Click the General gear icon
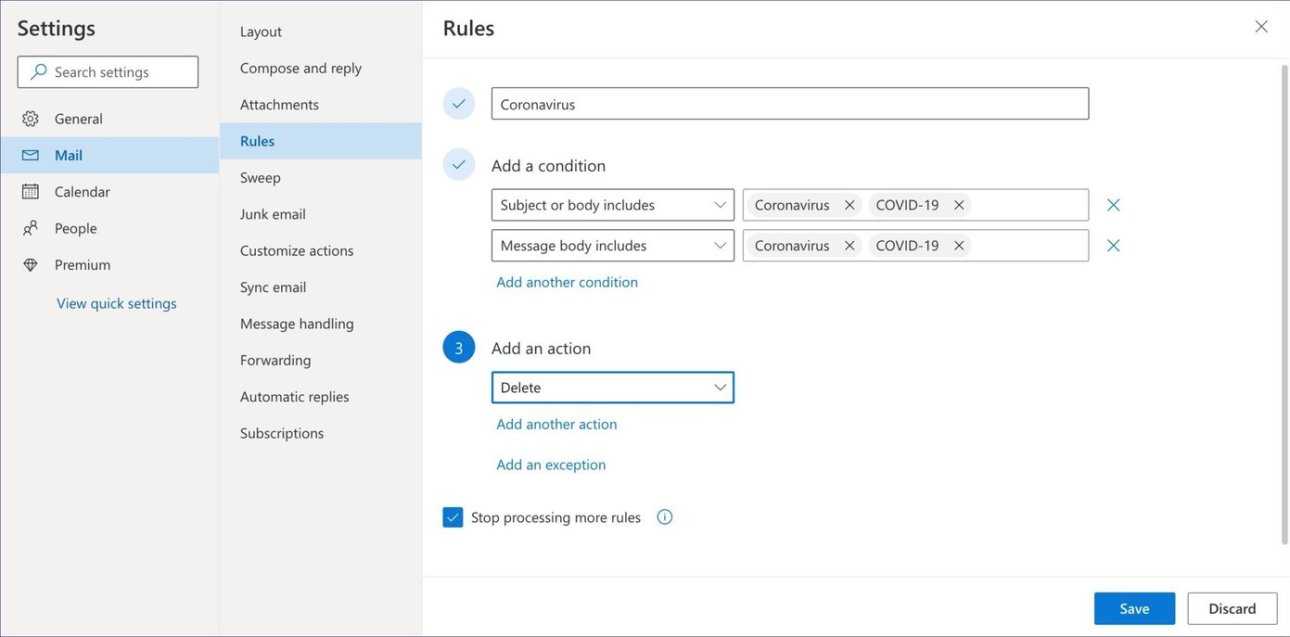Screen dimensions: 1290x637 (30, 119)
